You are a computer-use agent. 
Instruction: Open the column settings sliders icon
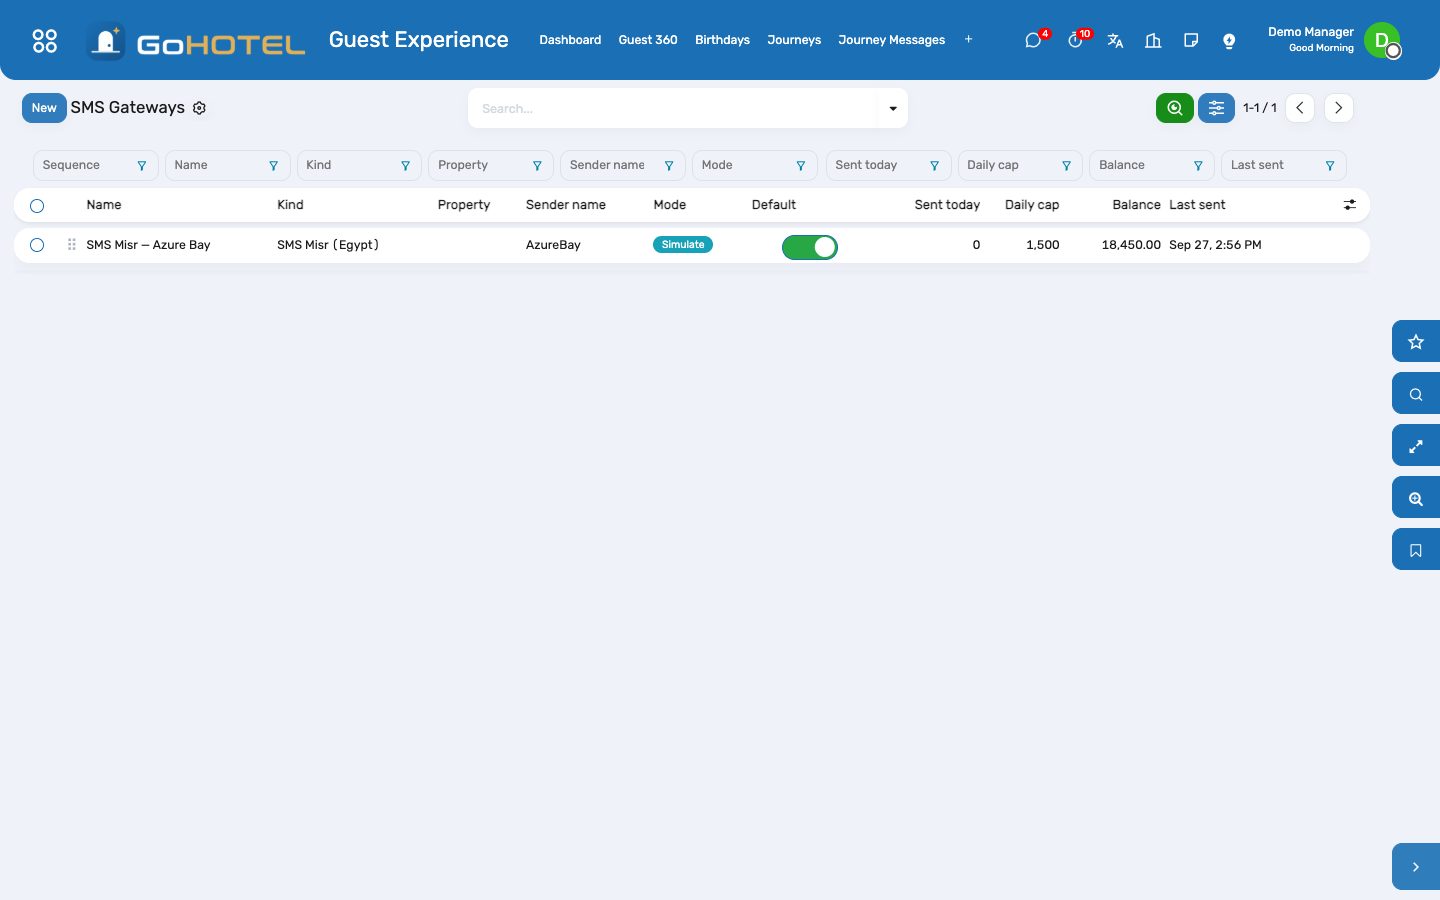coord(1349,205)
